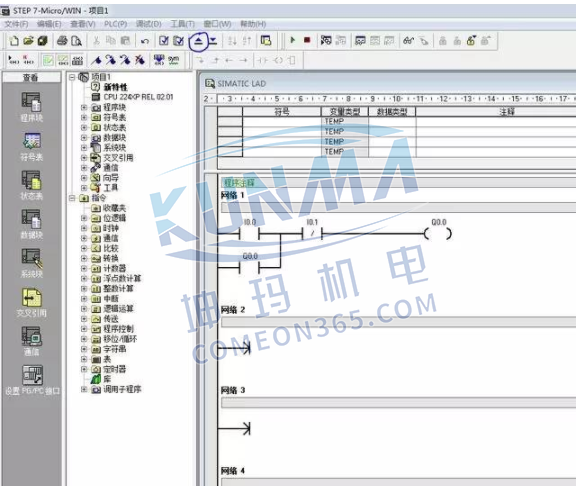The width and height of the screenshot is (577, 486).
Task: Expand the 程序块 tree node
Action: (x=84, y=107)
